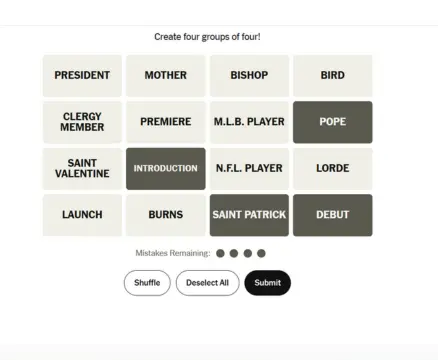Select the PRESIDENT tile
The height and width of the screenshot is (360, 438).
pyautogui.click(x=82, y=76)
